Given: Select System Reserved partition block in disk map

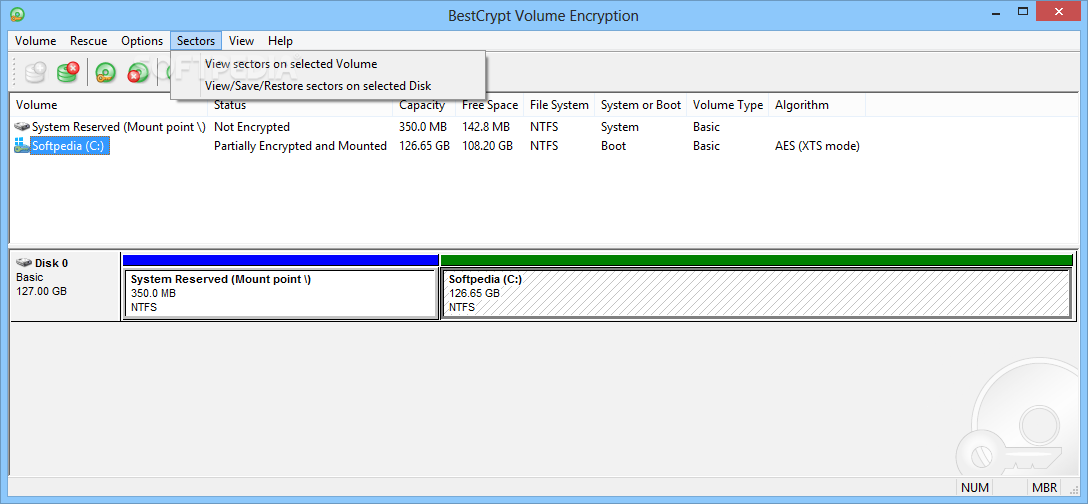Looking at the screenshot, I should click(280, 294).
